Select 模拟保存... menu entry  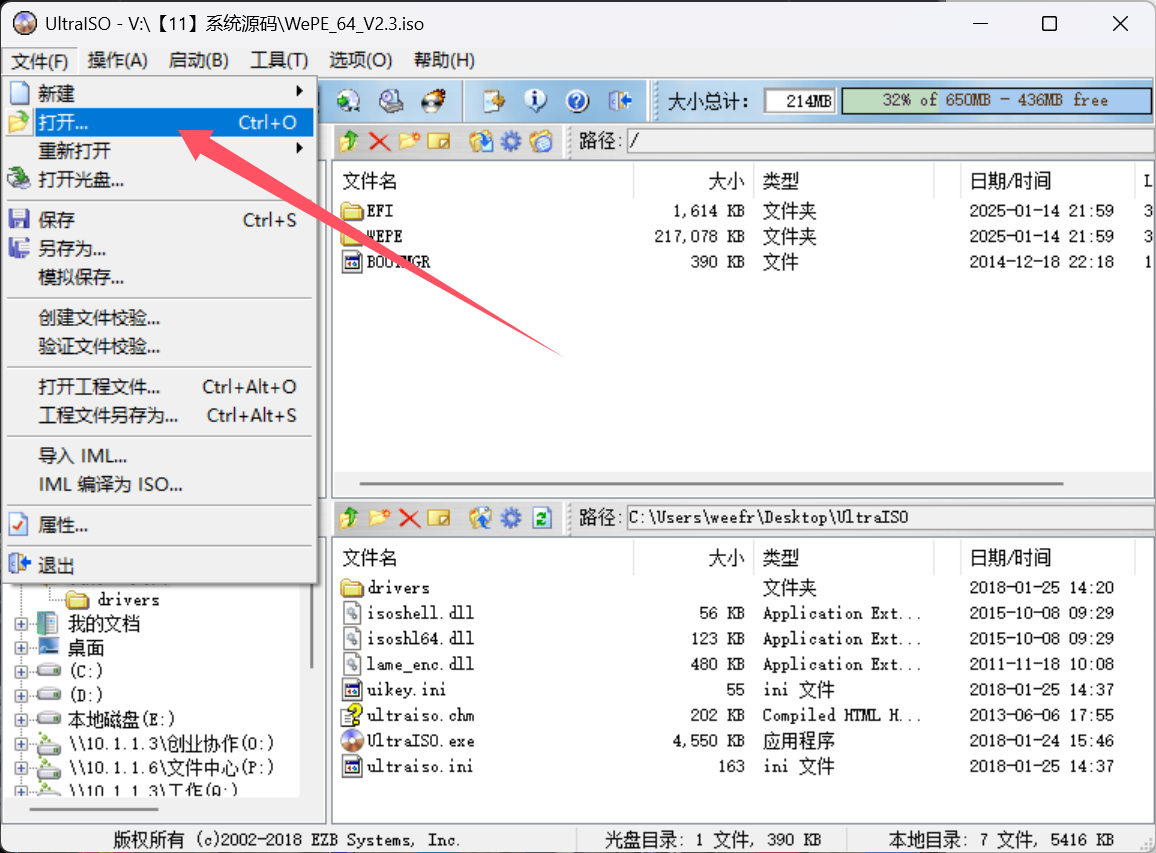pyautogui.click(x=160, y=277)
